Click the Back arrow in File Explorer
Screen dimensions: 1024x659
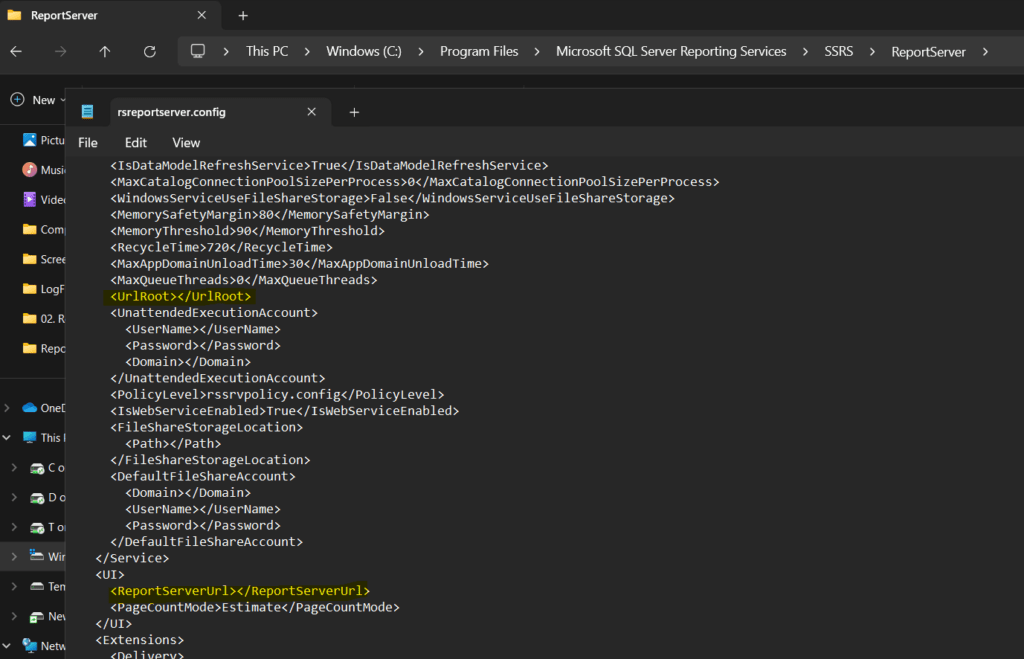pyautogui.click(x=16, y=52)
